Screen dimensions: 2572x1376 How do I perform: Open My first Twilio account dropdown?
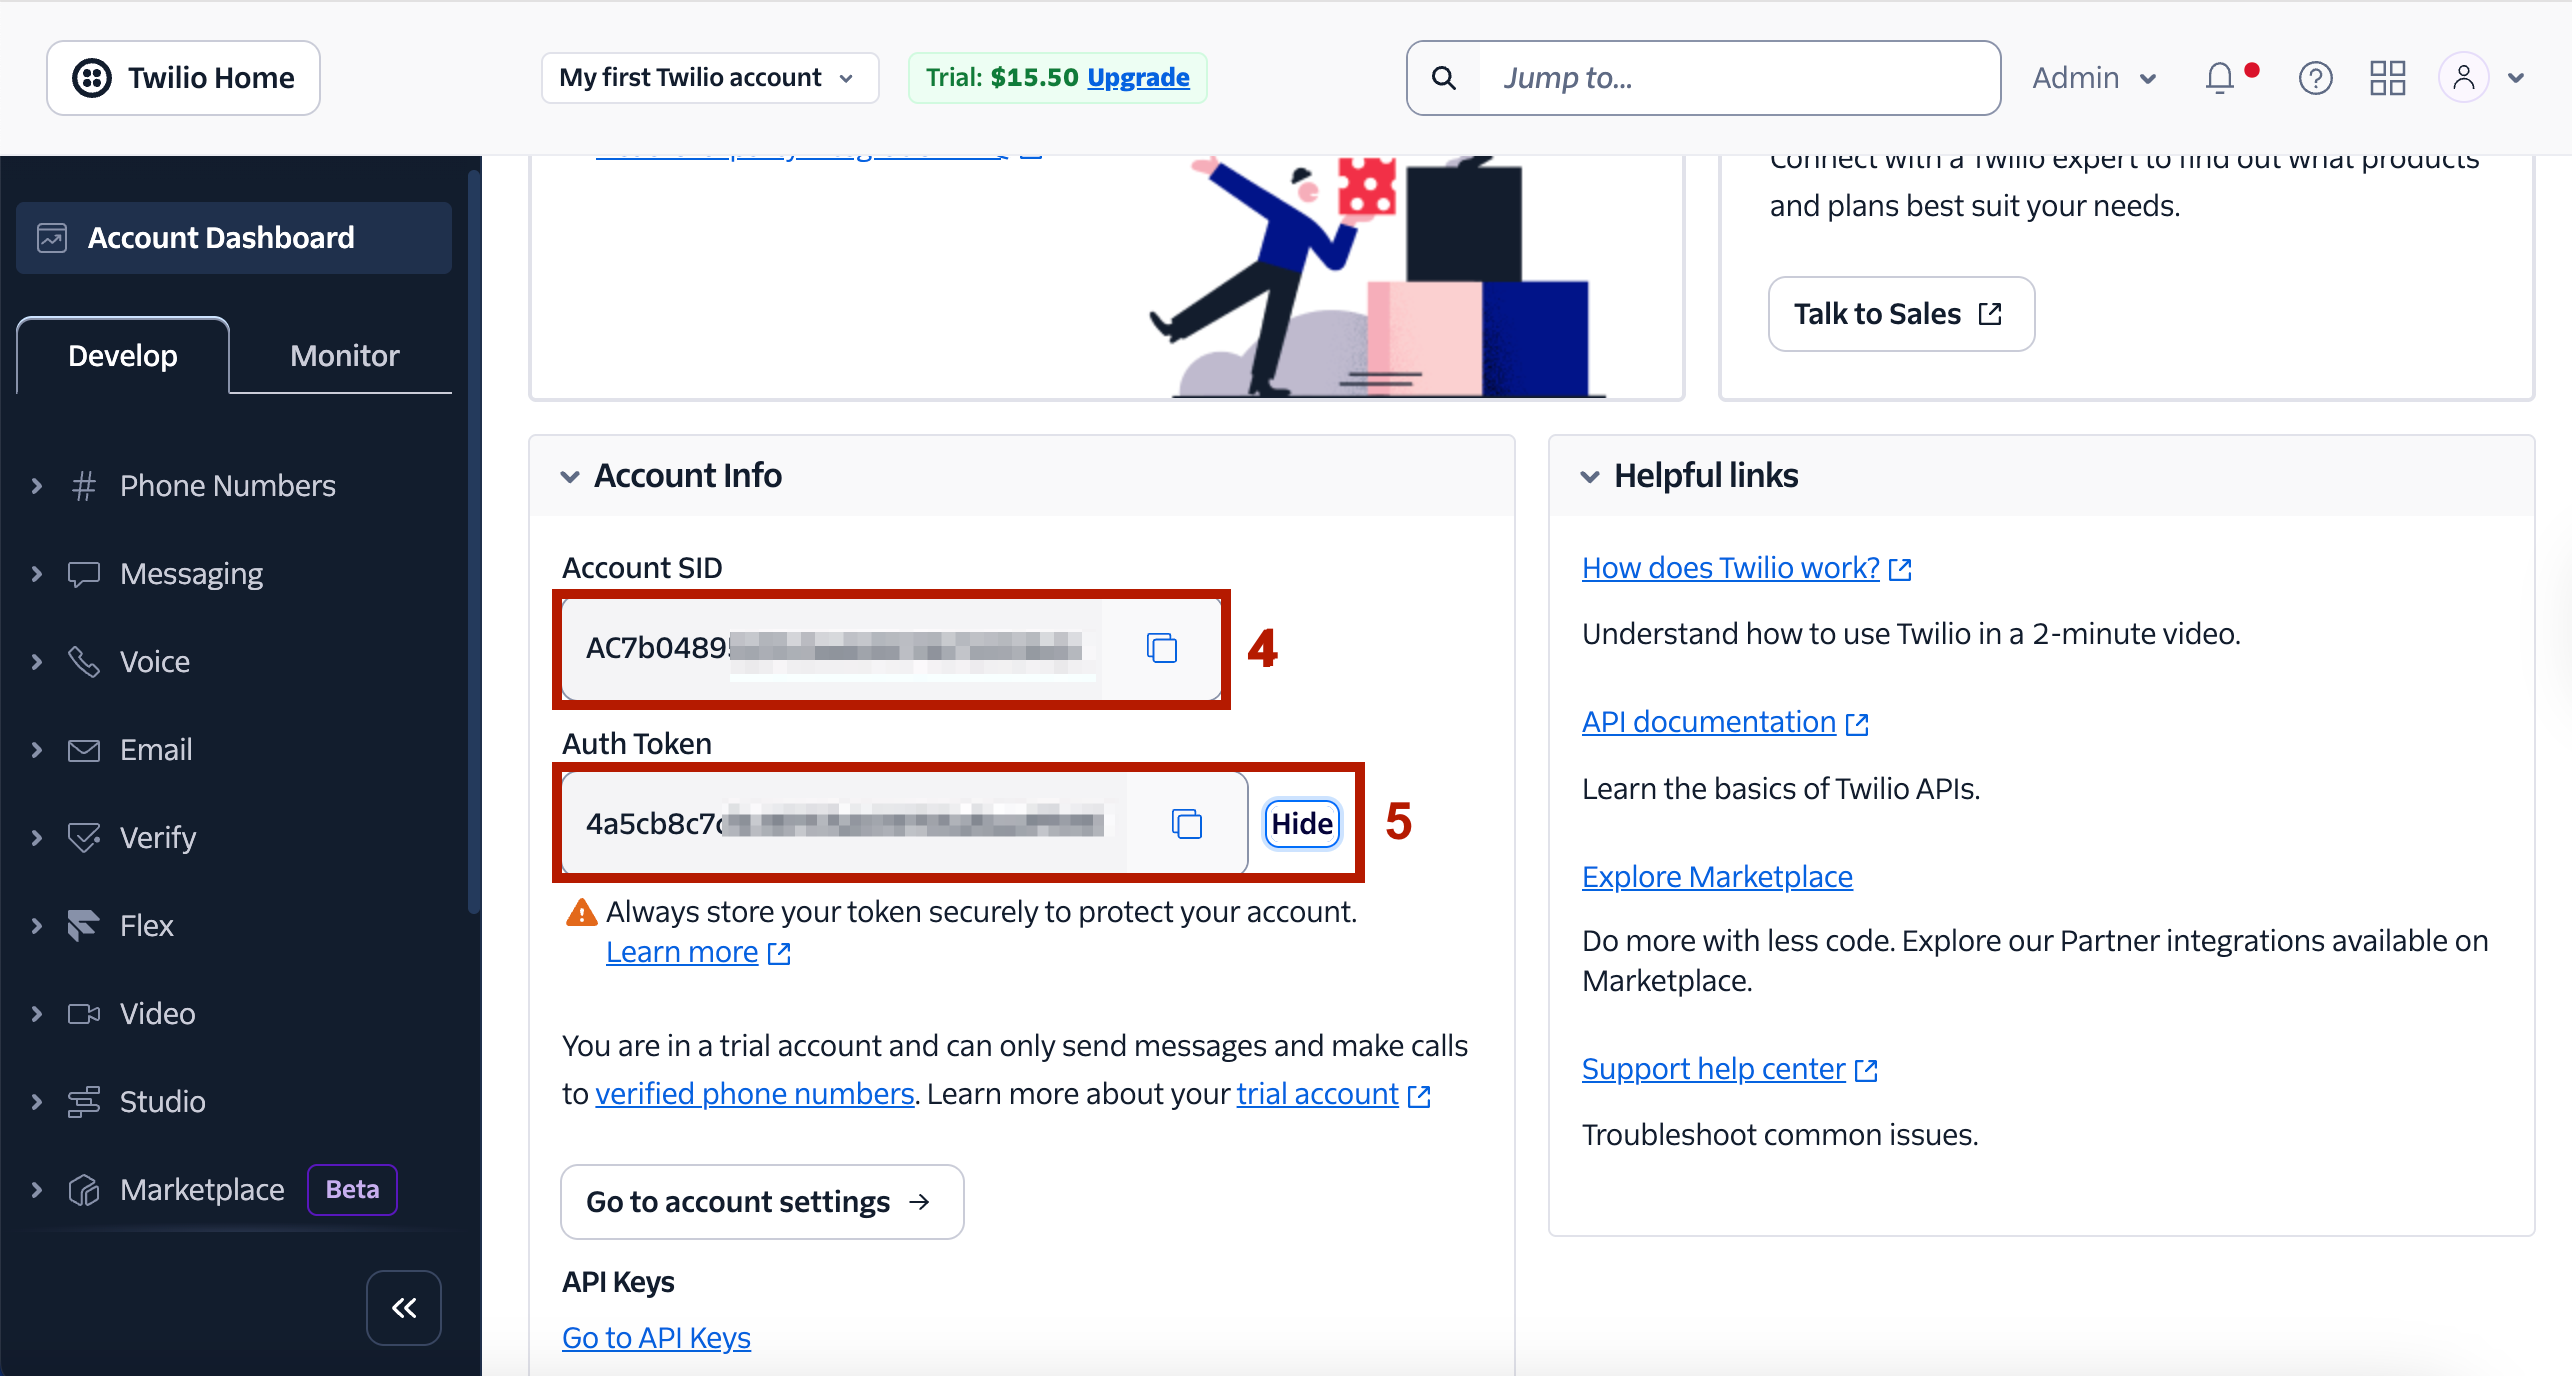coord(709,78)
